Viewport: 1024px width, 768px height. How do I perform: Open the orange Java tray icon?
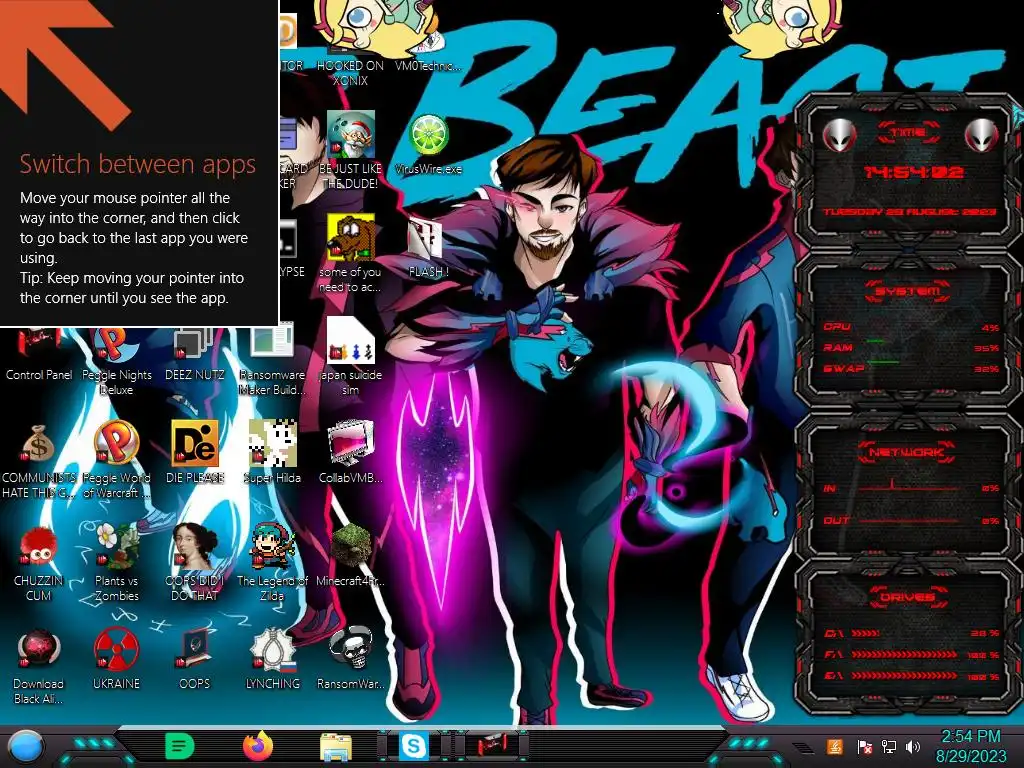[x=835, y=746]
